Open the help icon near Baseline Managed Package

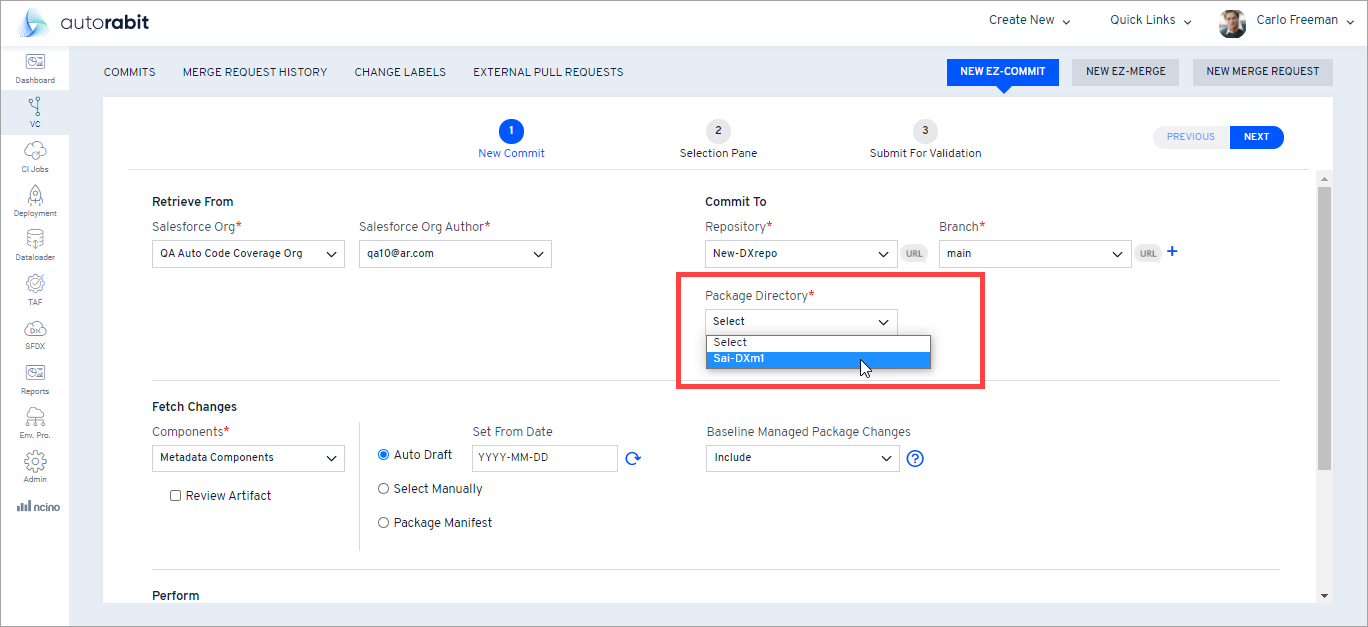pos(914,457)
